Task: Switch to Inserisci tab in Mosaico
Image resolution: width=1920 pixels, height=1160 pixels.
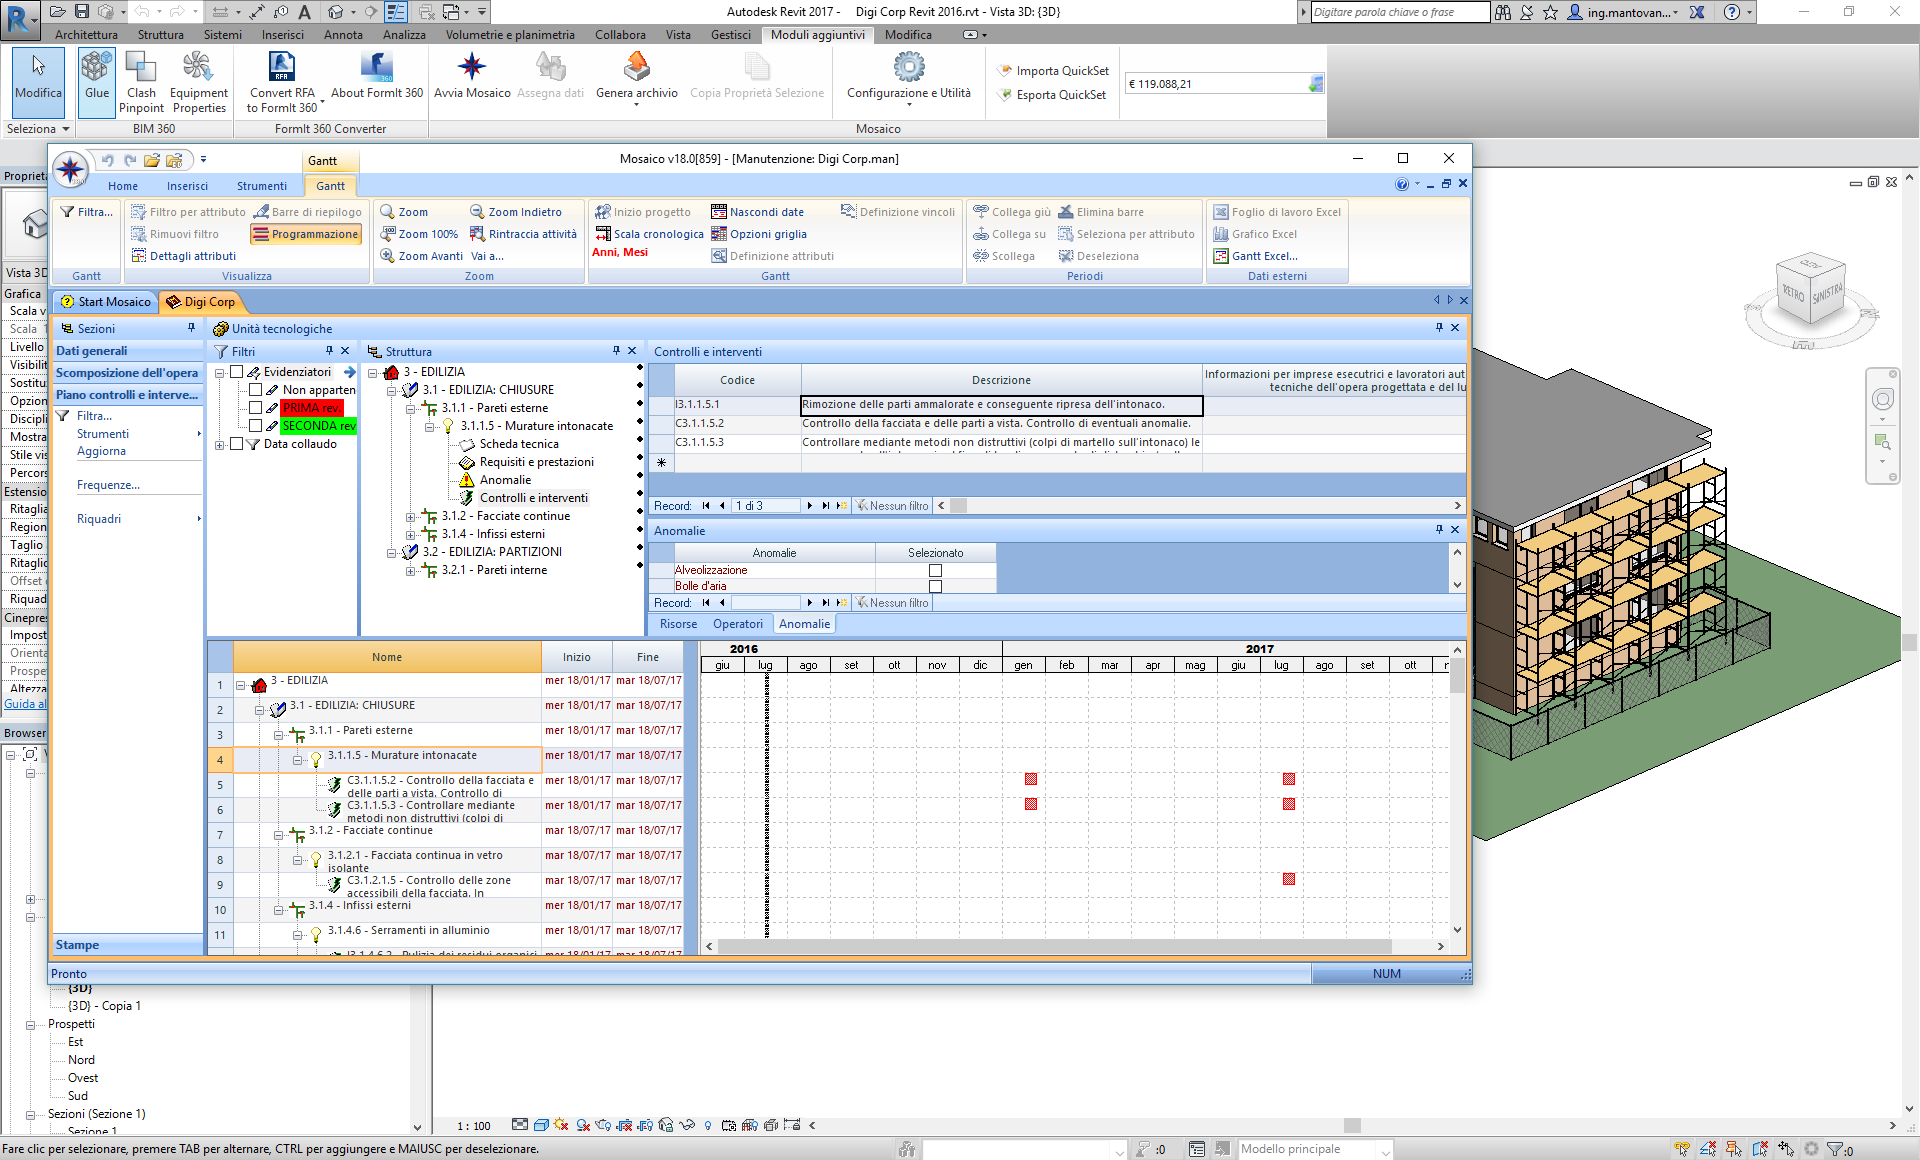Action: 187,186
